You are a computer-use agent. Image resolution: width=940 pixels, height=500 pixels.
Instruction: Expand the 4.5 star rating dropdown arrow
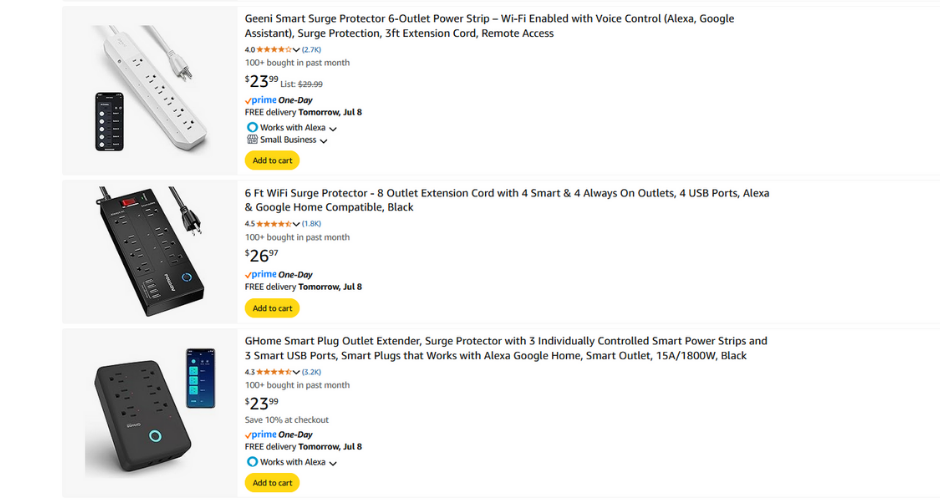pos(296,224)
